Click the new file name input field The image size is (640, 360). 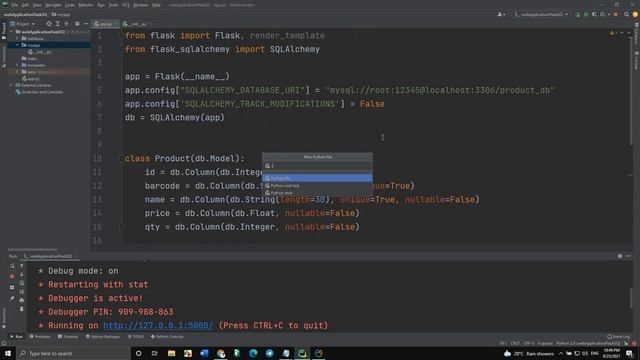click(x=317, y=166)
